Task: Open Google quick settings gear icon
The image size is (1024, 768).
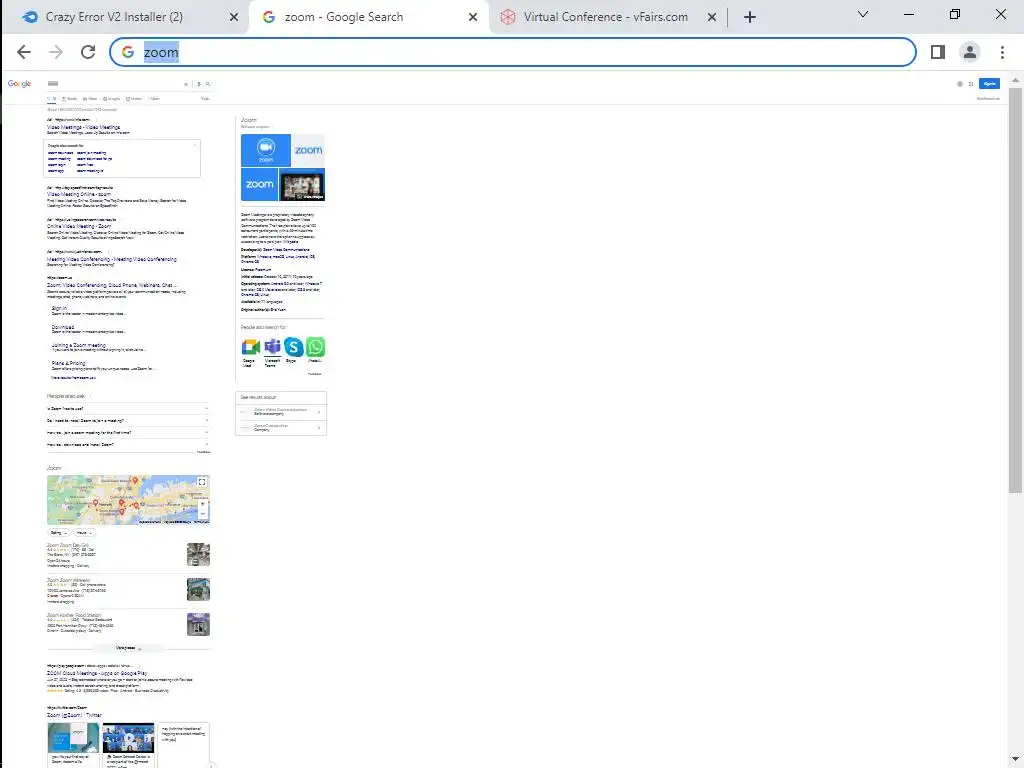Action: point(959,84)
